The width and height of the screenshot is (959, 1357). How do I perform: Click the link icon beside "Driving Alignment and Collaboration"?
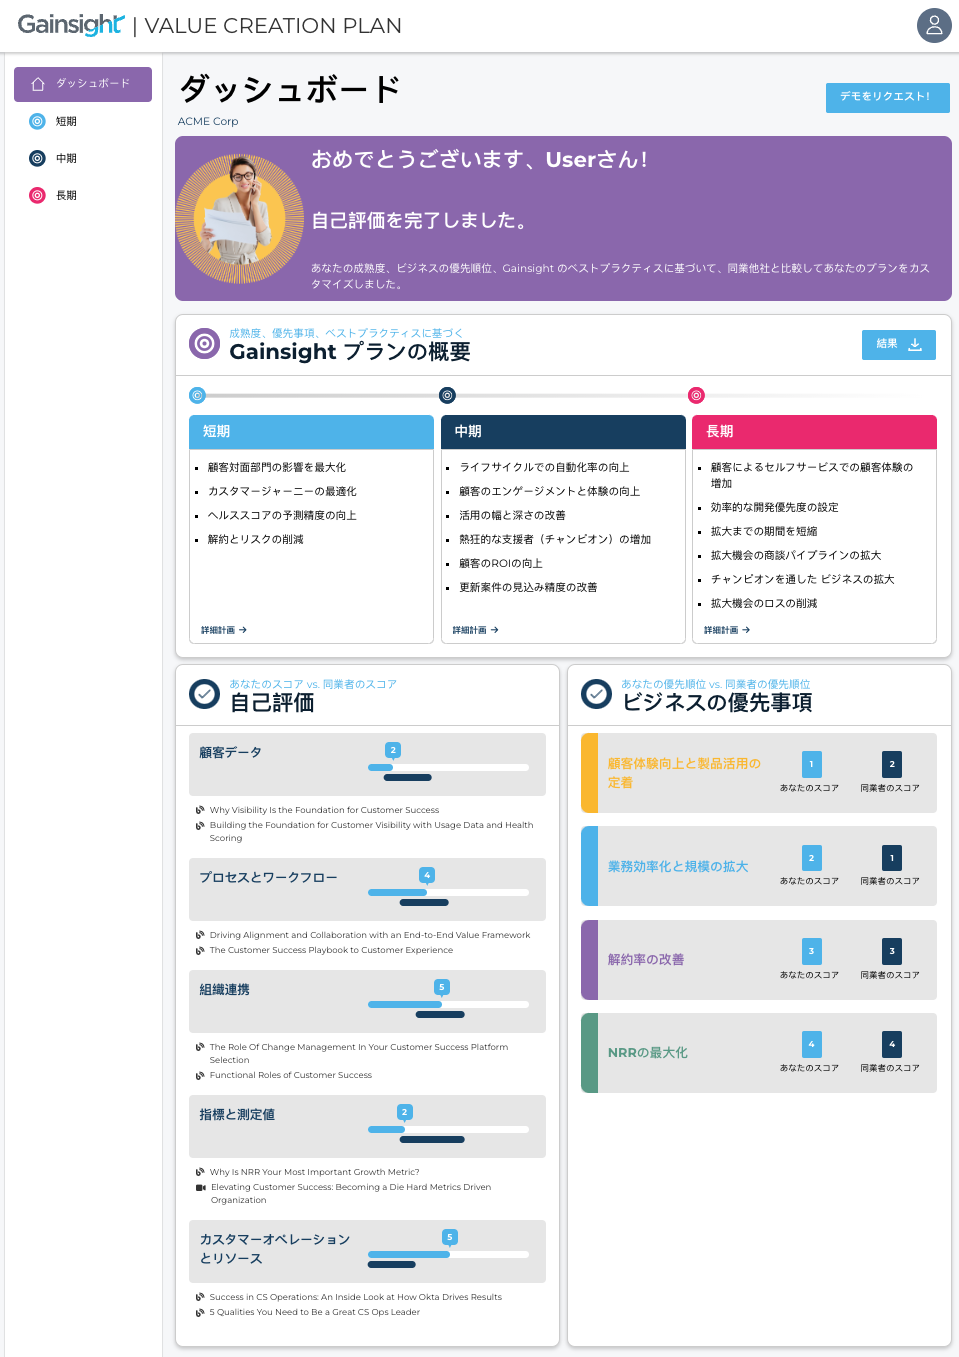coord(200,935)
